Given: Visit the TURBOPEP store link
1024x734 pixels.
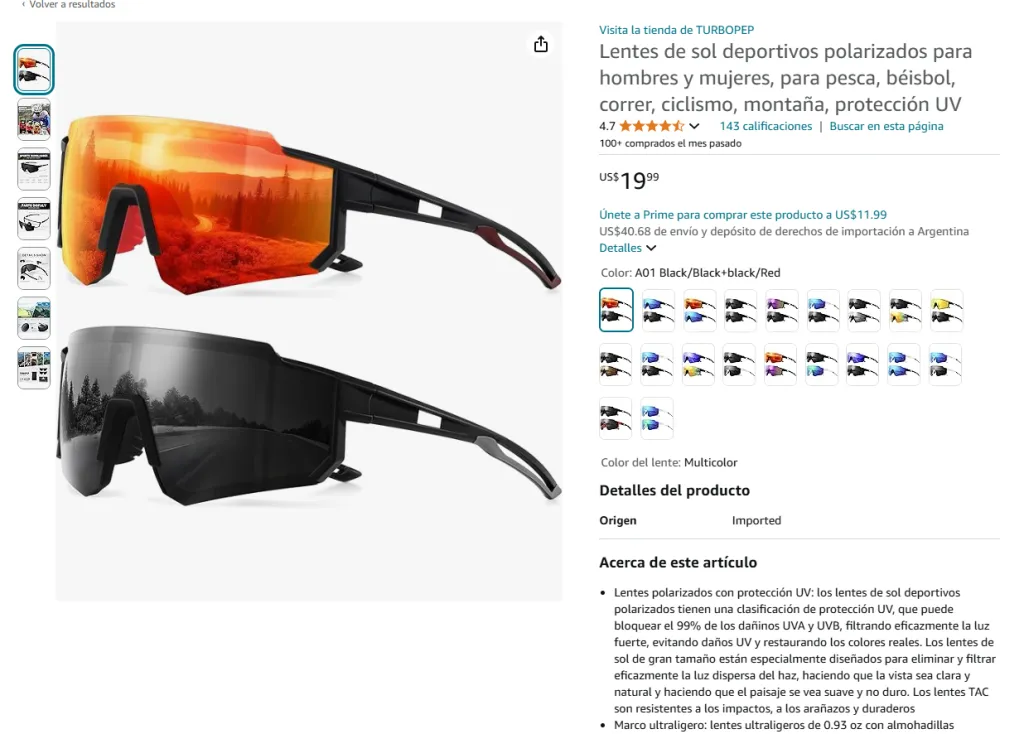Looking at the screenshot, I should pos(677,30).
